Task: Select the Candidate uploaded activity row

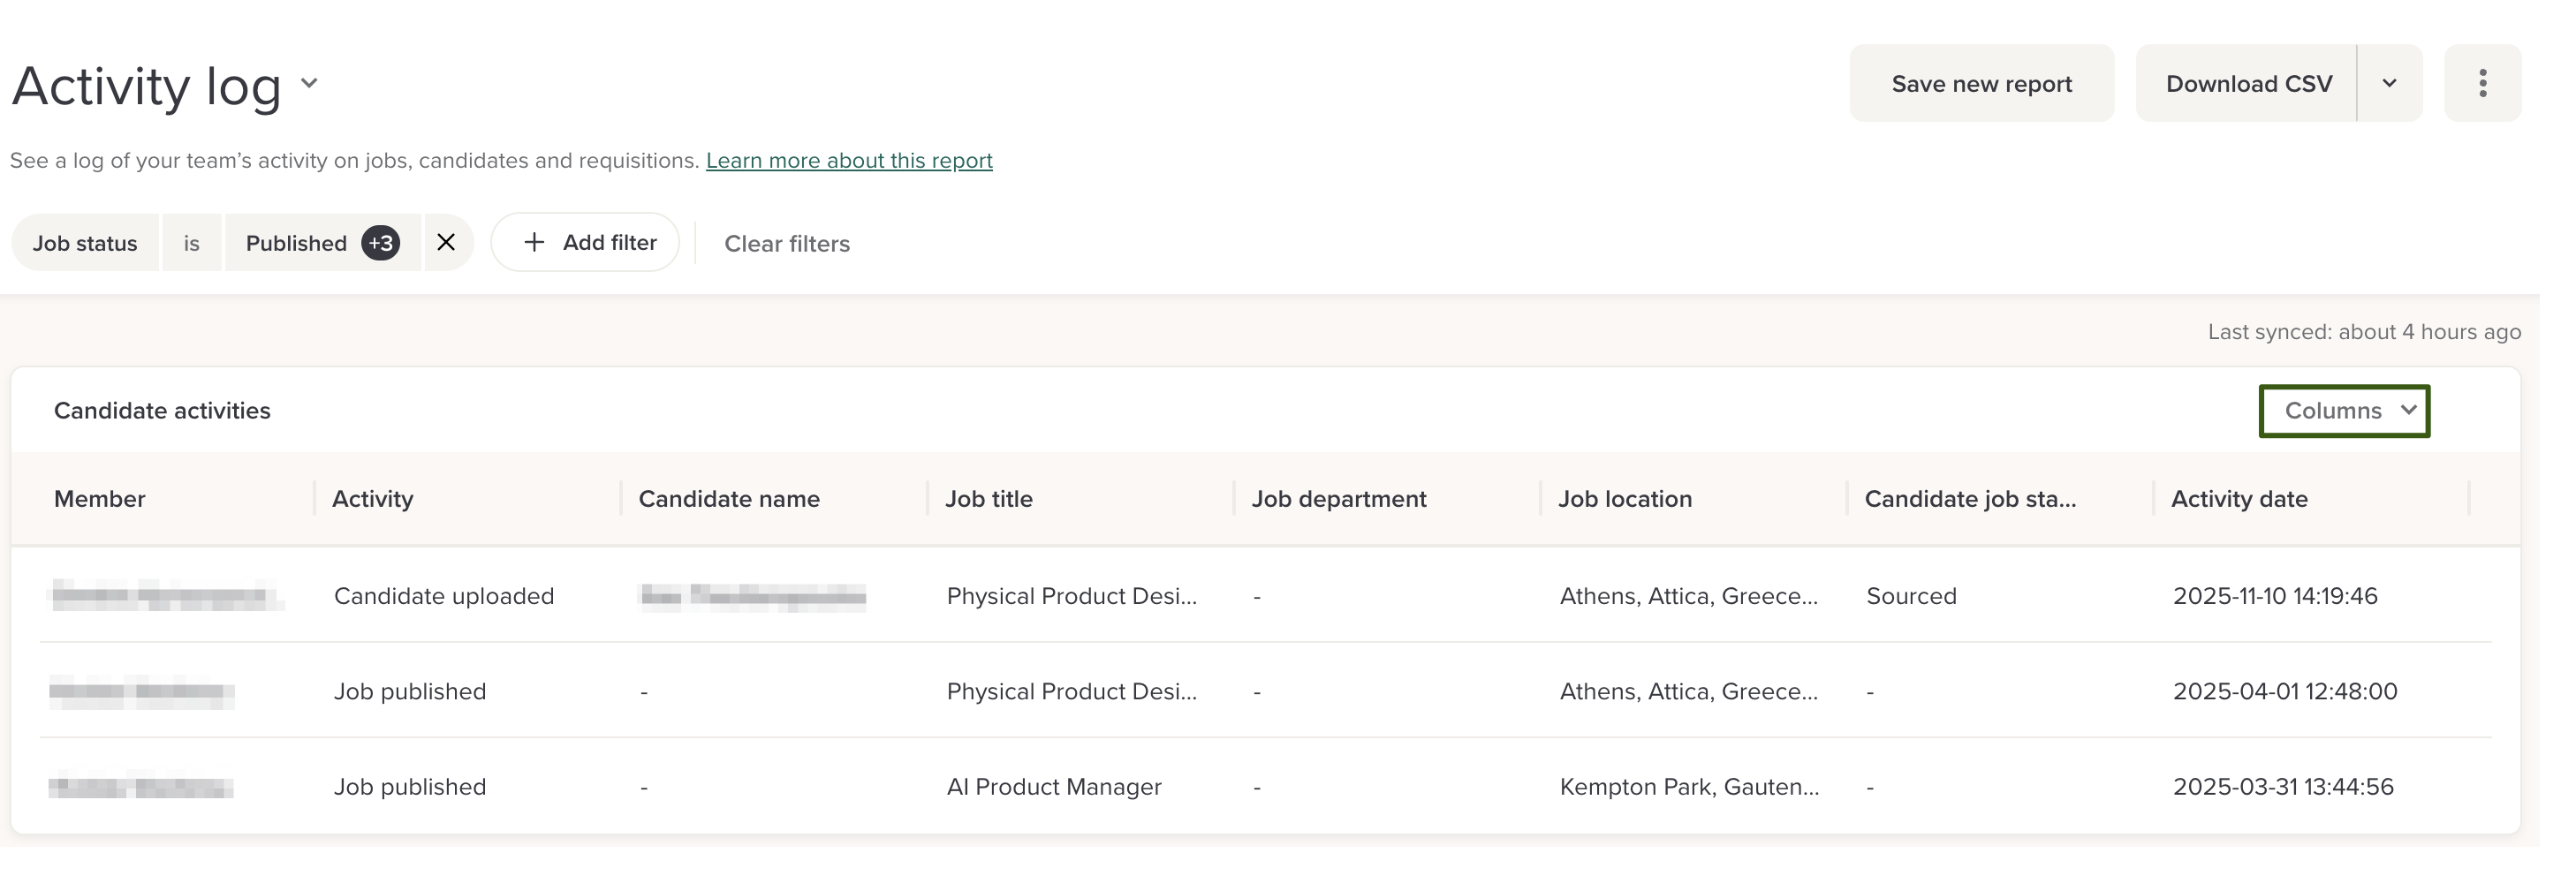Action: (443, 596)
